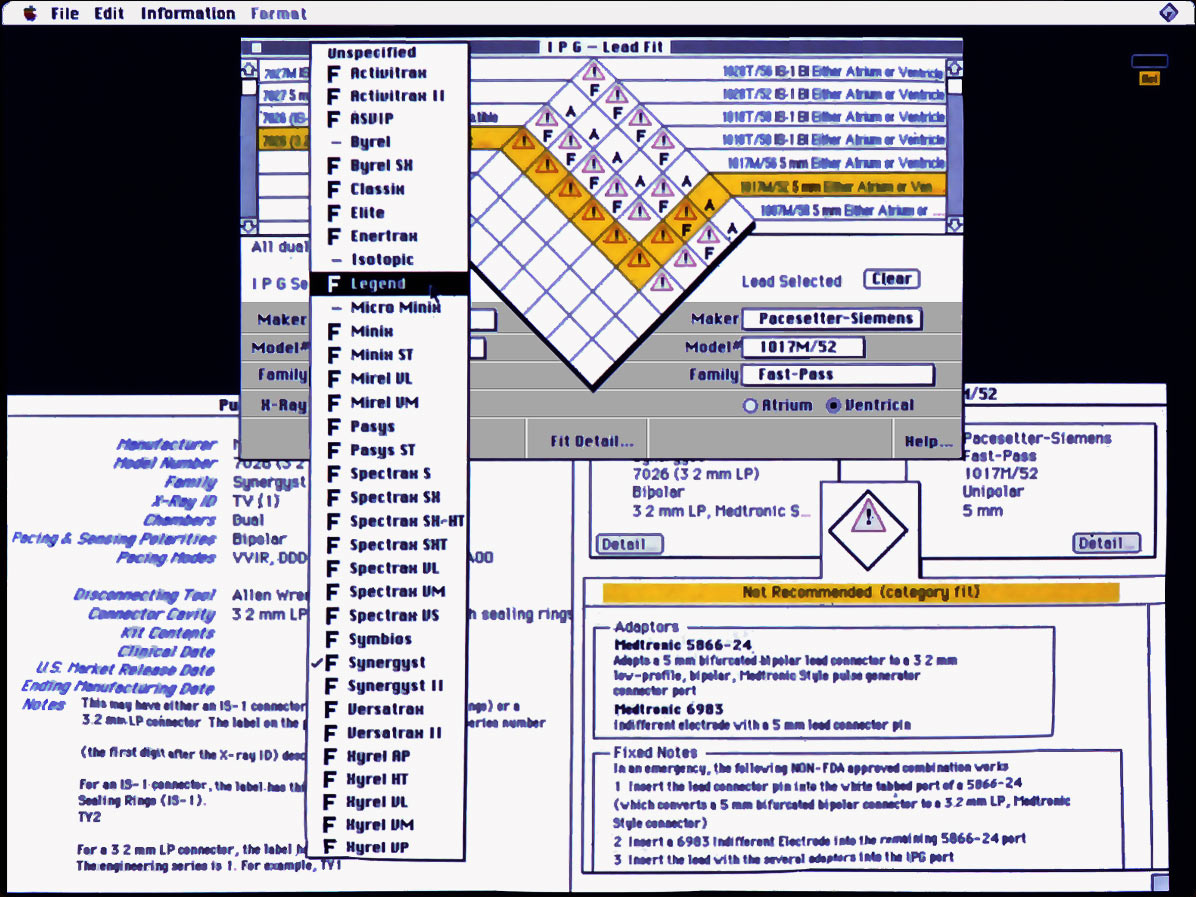The height and width of the screenshot is (897, 1196).
Task: Click the lead Detail button under 5 mm
Action: pyautogui.click(x=1107, y=543)
